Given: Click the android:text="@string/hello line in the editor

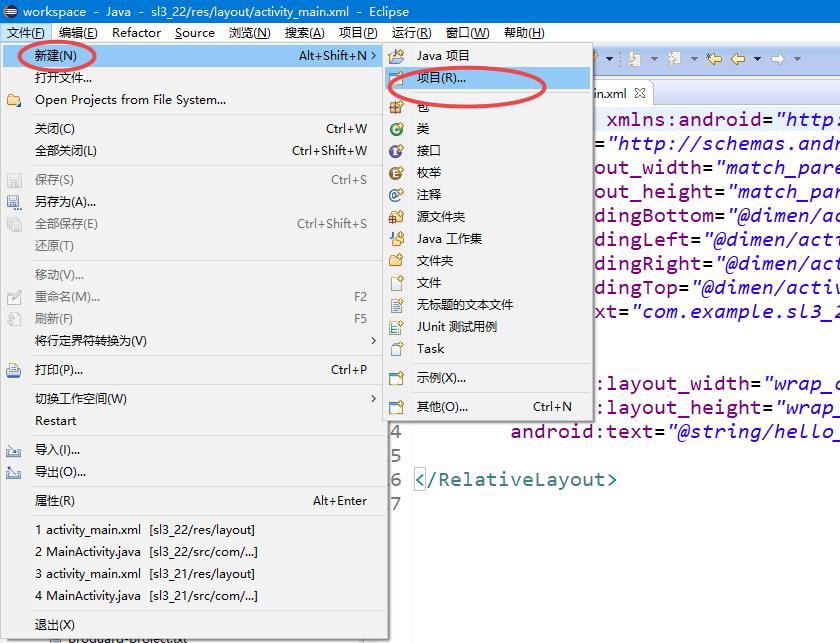Looking at the screenshot, I should pos(675,432).
